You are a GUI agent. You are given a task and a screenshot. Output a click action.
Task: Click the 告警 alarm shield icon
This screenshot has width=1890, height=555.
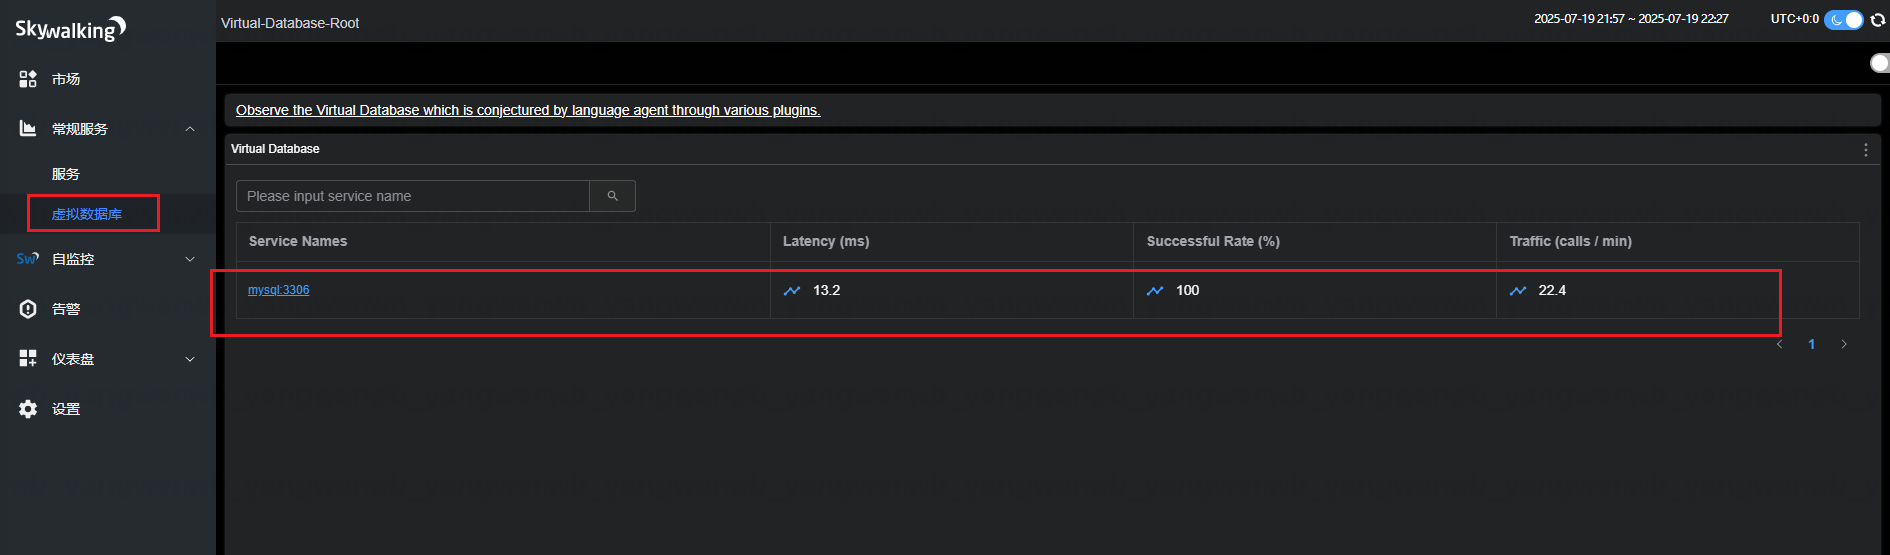[x=28, y=309]
